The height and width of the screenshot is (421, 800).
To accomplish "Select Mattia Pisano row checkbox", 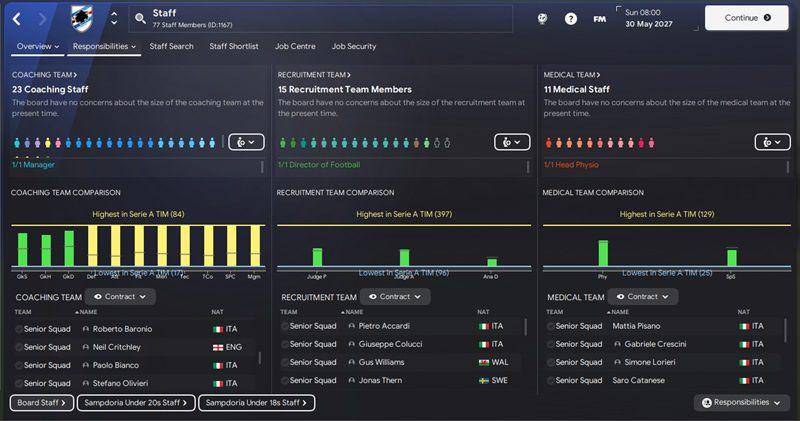I will click(551, 326).
